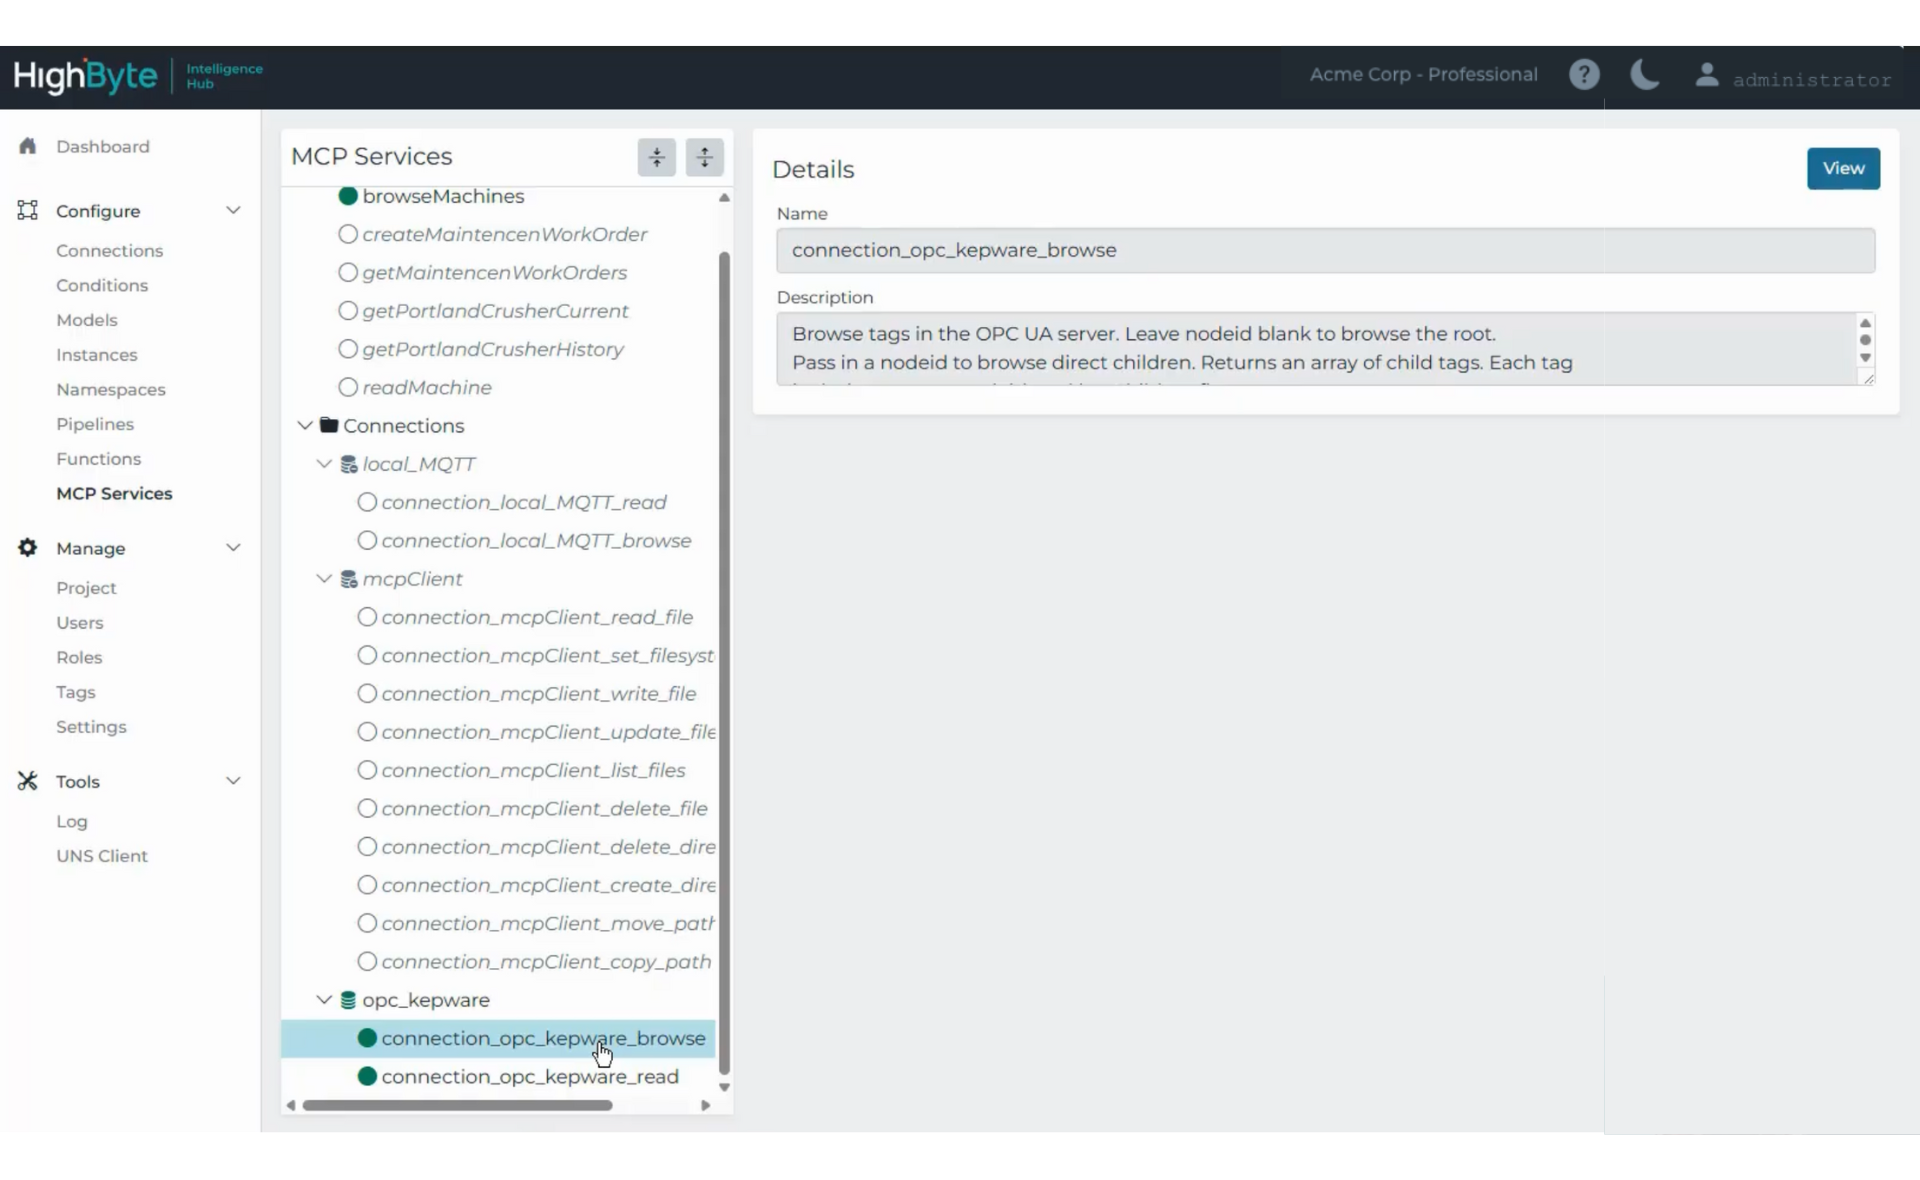
Task: Click the collapse-all icon in MCP Services header
Action: pos(656,157)
